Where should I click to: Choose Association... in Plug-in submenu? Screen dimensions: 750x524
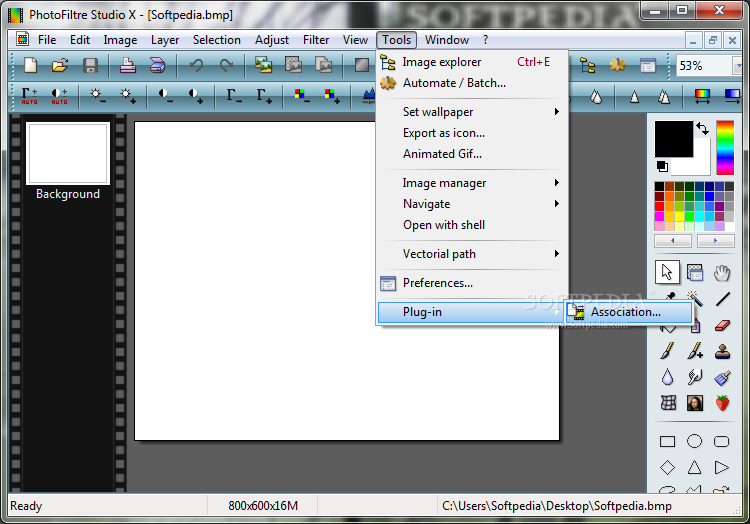click(629, 312)
